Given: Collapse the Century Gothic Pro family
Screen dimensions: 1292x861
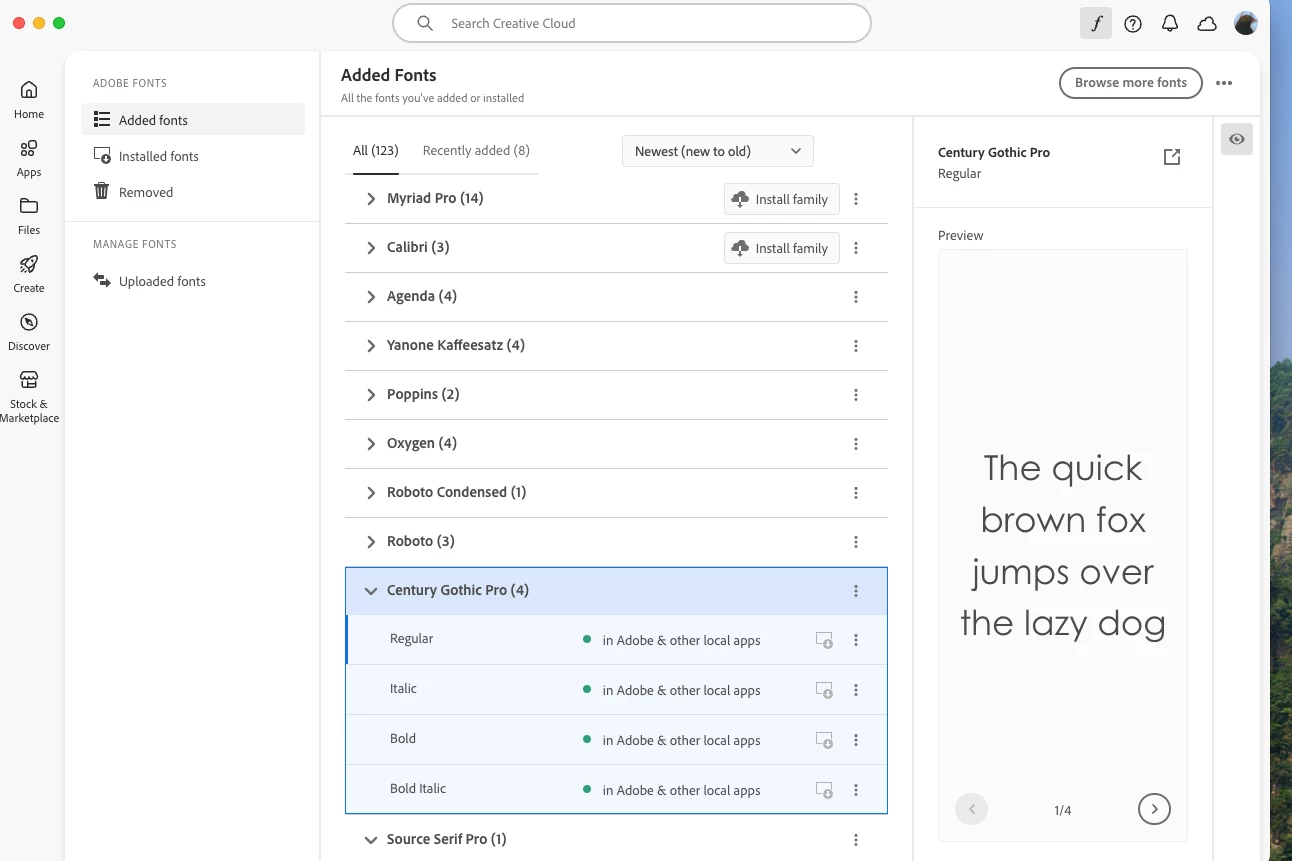Looking at the screenshot, I should click(x=371, y=591).
